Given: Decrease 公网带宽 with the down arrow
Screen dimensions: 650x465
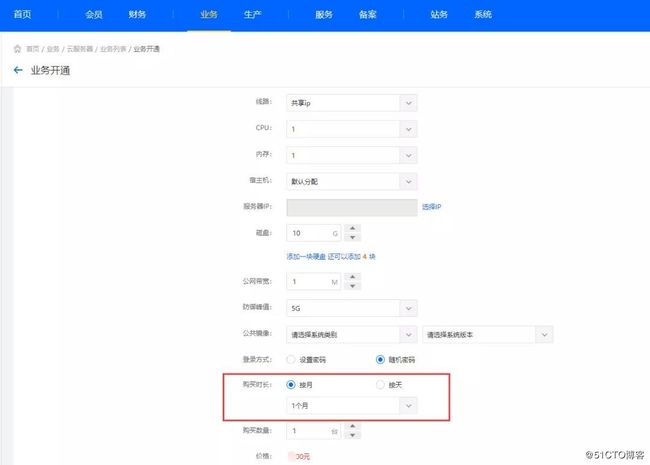Looking at the screenshot, I should (352, 286).
